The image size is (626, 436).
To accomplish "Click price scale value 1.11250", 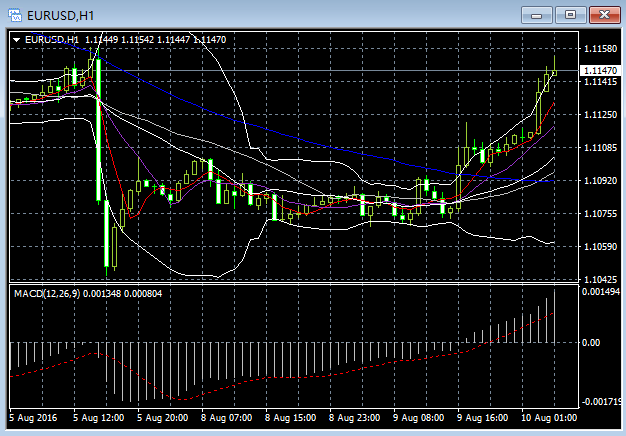I will coord(600,115).
